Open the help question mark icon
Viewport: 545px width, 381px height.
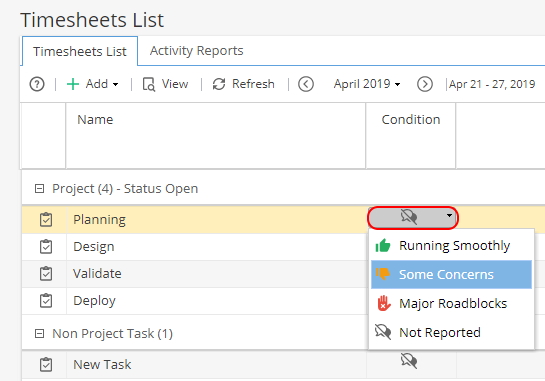click(37, 84)
